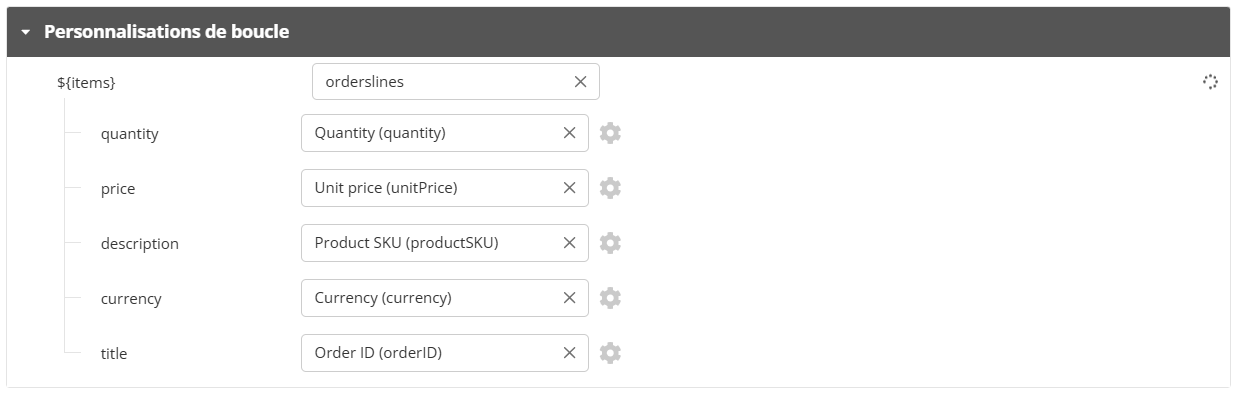Open settings gear for title field
Viewport: 1242px width, 397px height.
[x=610, y=353]
